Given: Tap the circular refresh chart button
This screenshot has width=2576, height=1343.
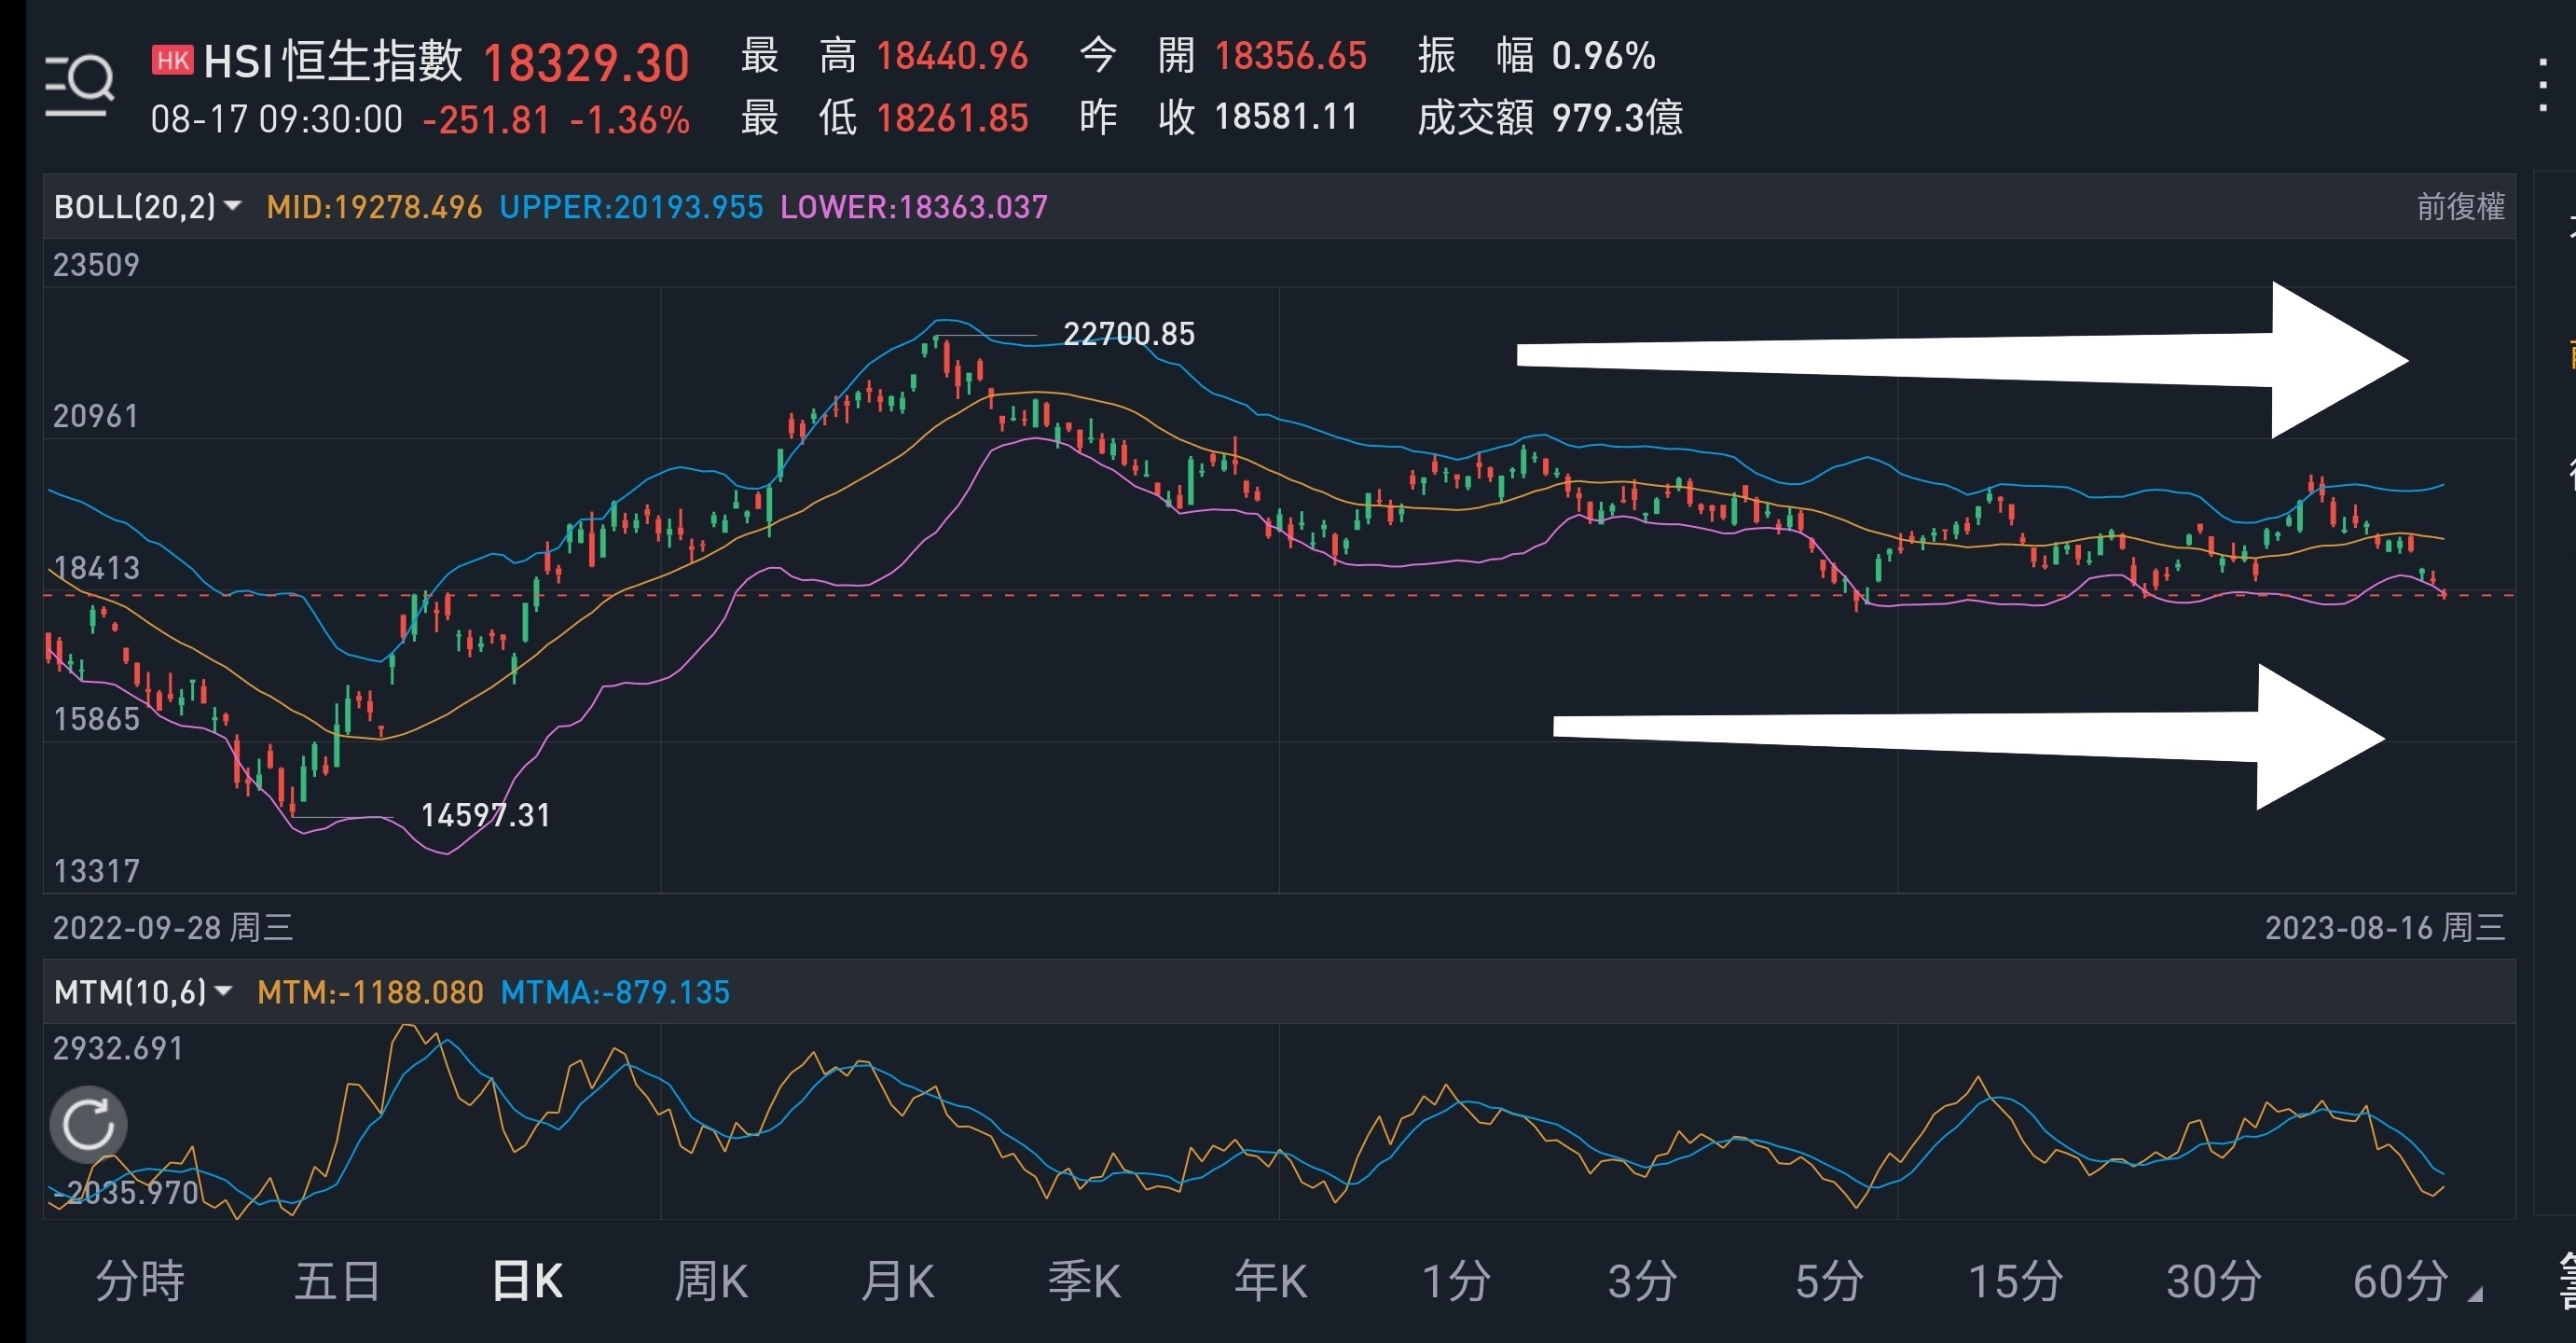Looking at the screenshot, I should click(x=88, y=1124).
